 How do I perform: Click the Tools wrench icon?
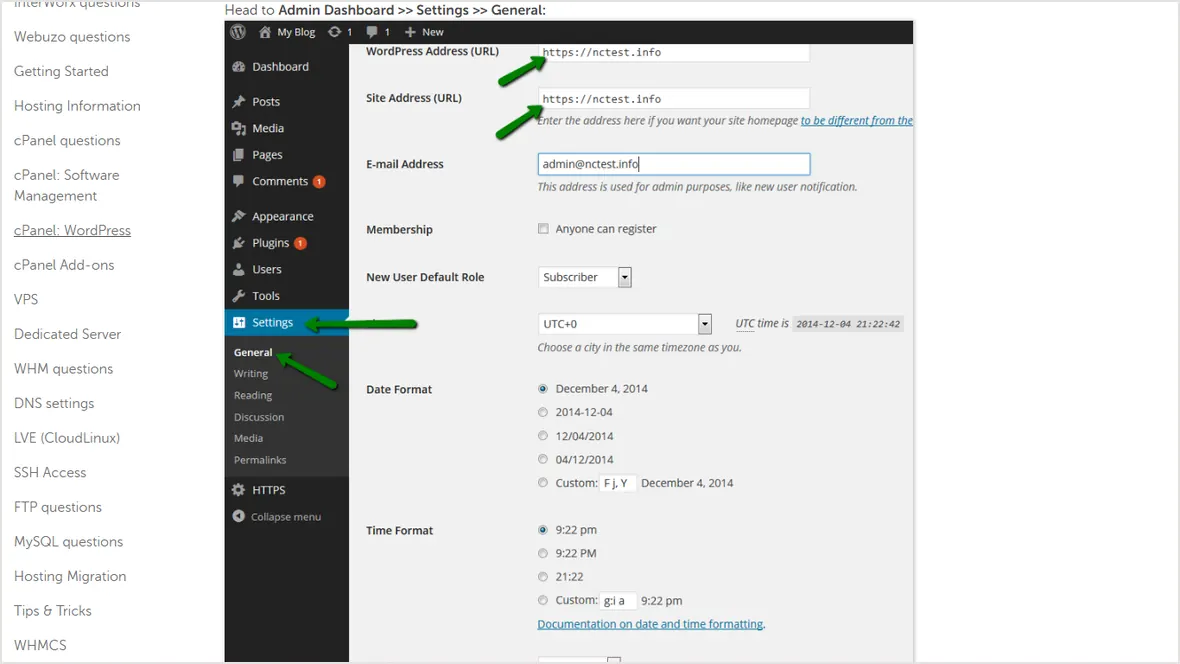239,296
